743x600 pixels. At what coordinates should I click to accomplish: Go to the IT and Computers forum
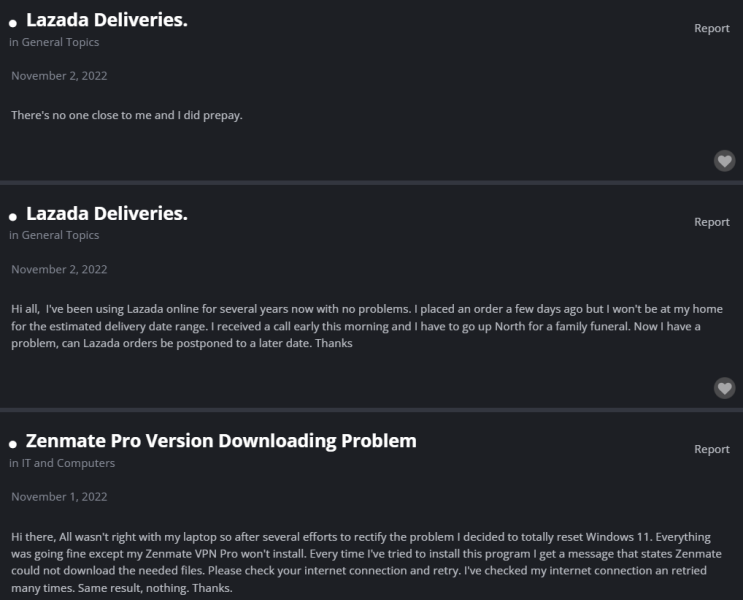coord(68,463)
